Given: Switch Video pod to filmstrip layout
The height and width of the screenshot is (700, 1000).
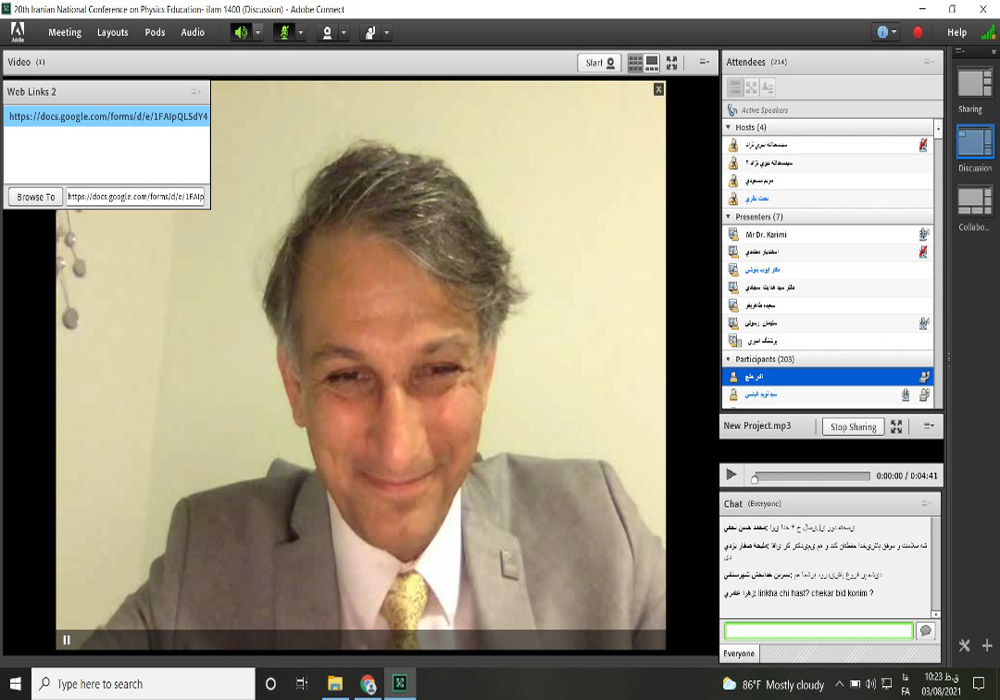Looking at the screenshot, I should coord(652,62).
